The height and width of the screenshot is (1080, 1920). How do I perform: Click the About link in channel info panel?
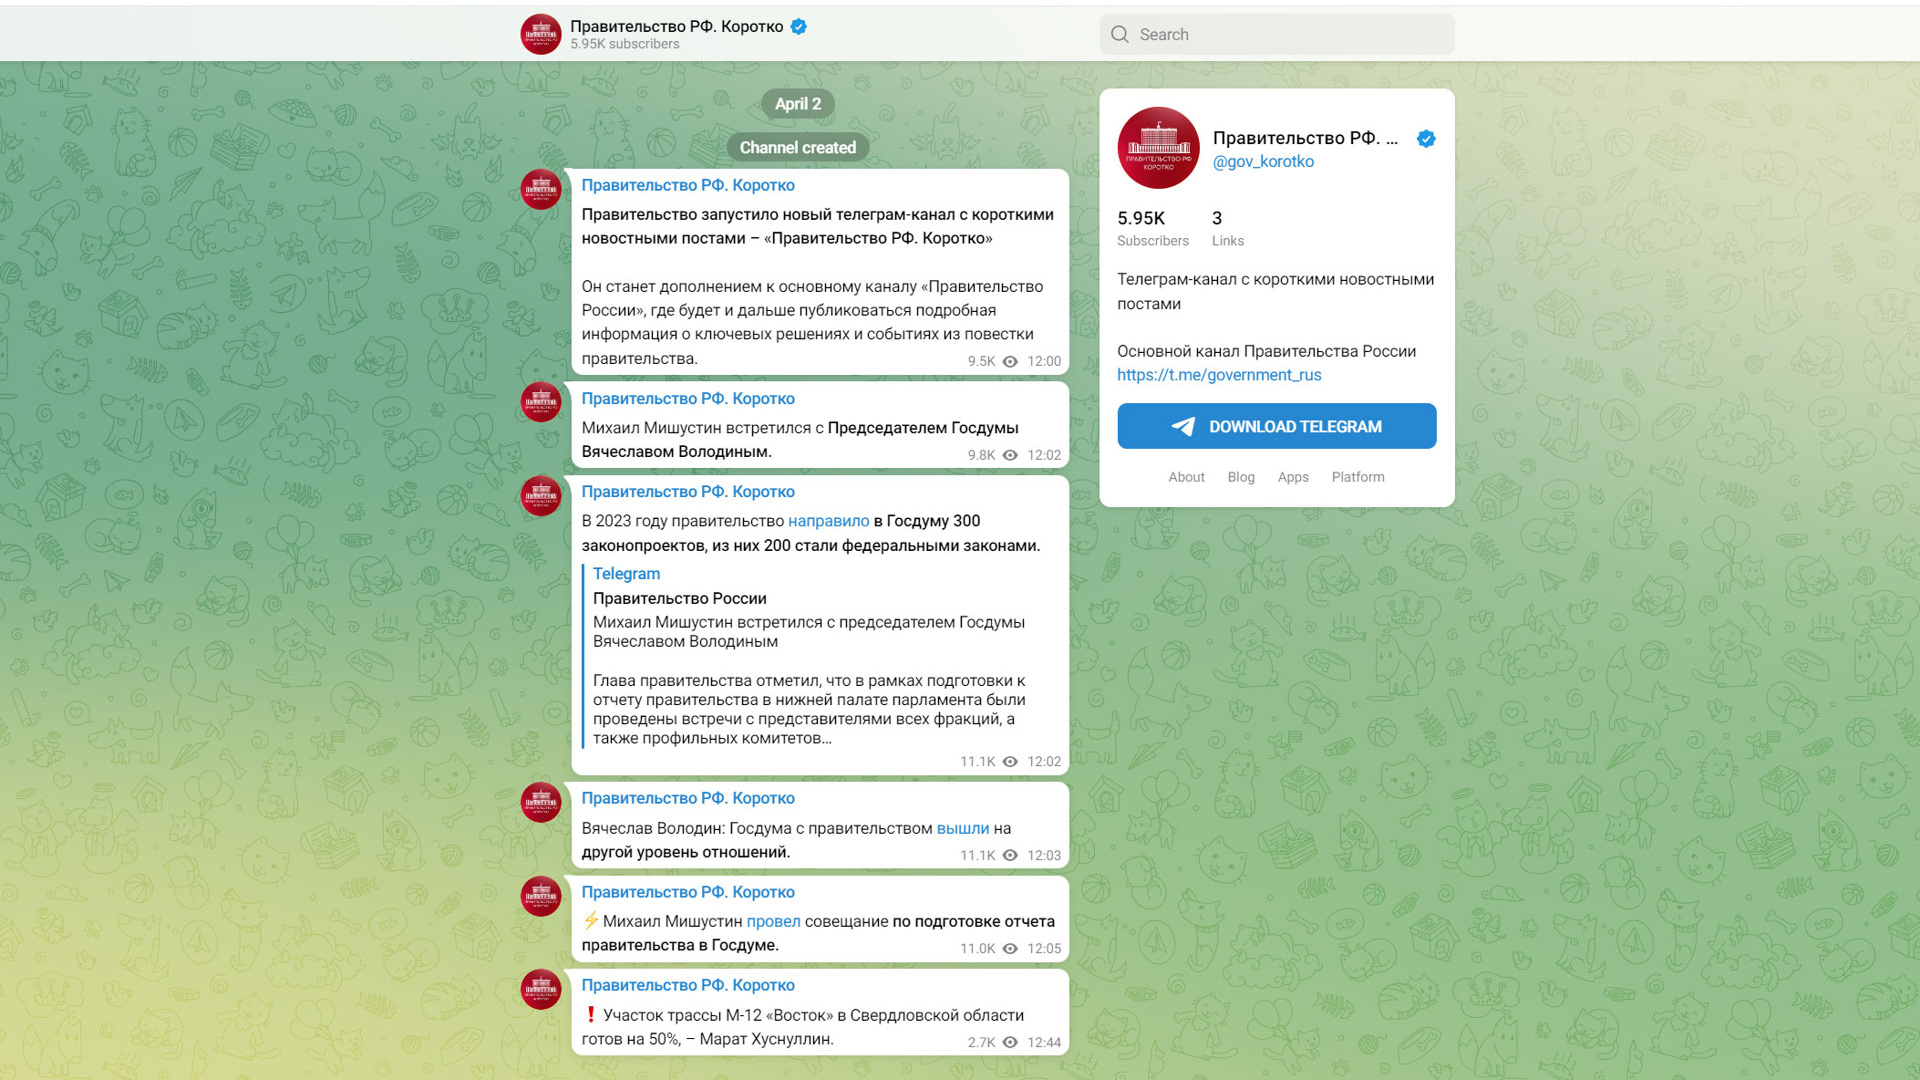coord(1185,476)
